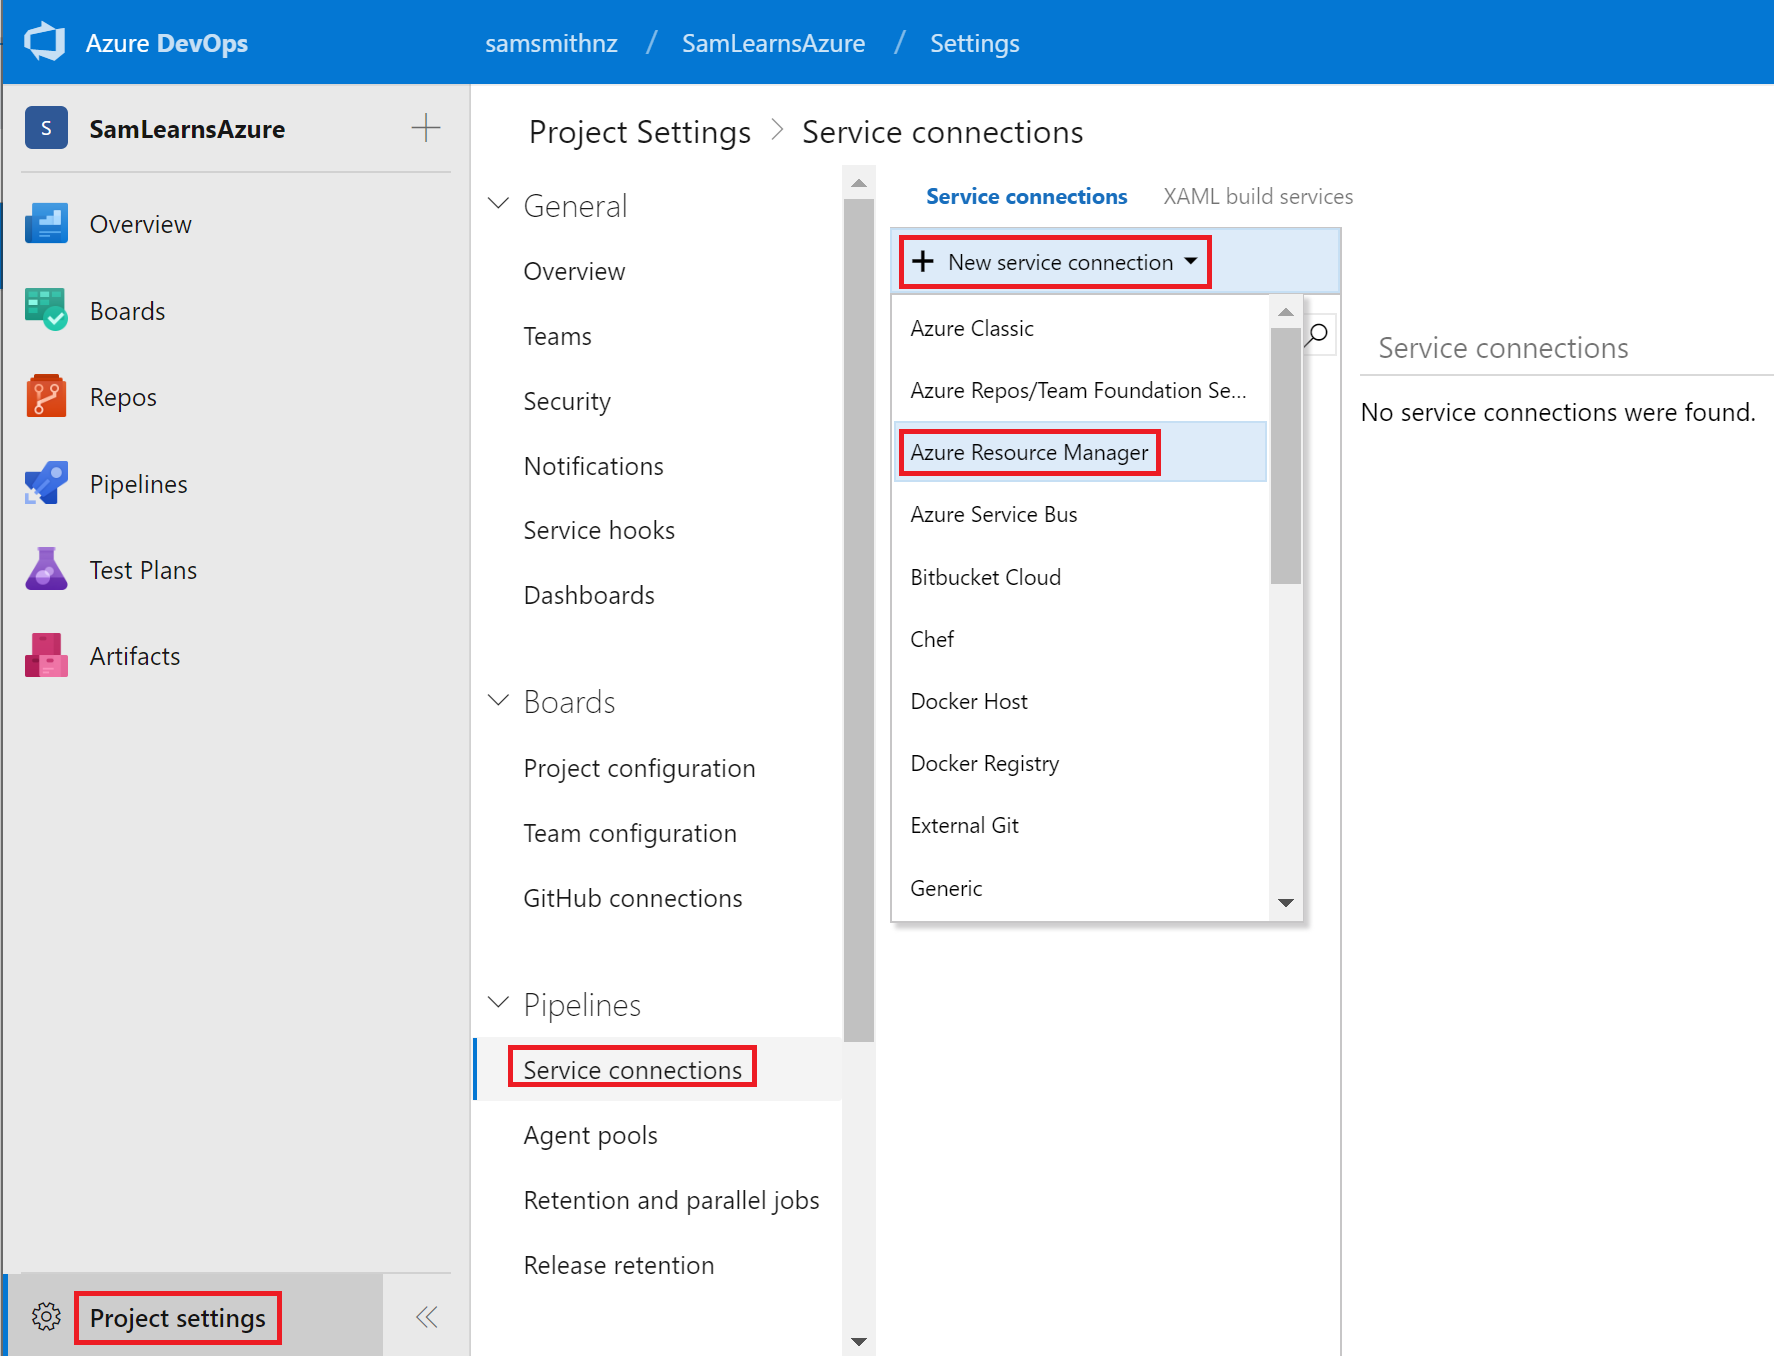Click the search magnifier icon

1319,334
